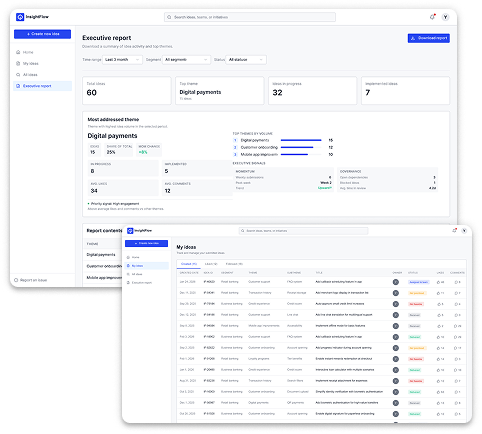482x434 pixels.
Task: Click comment icon on receipt attachment row
Action: pos(456,381)
